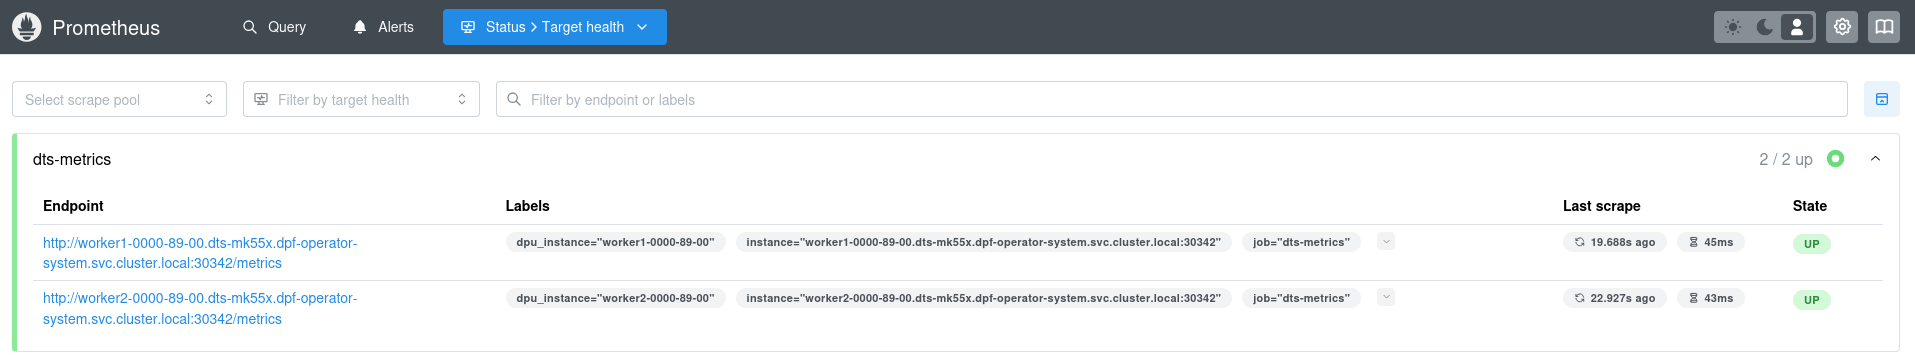Click the collapse all pools icon button
The image size is (1915, 362).
[1882, 99]
